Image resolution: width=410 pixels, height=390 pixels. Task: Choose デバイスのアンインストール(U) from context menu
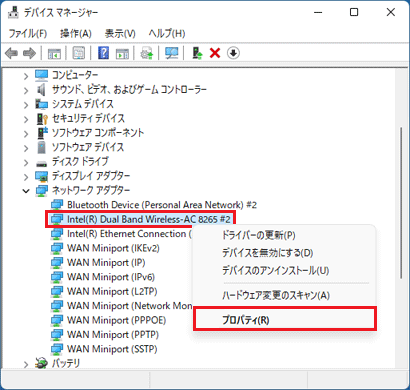(x=284, y=270)
